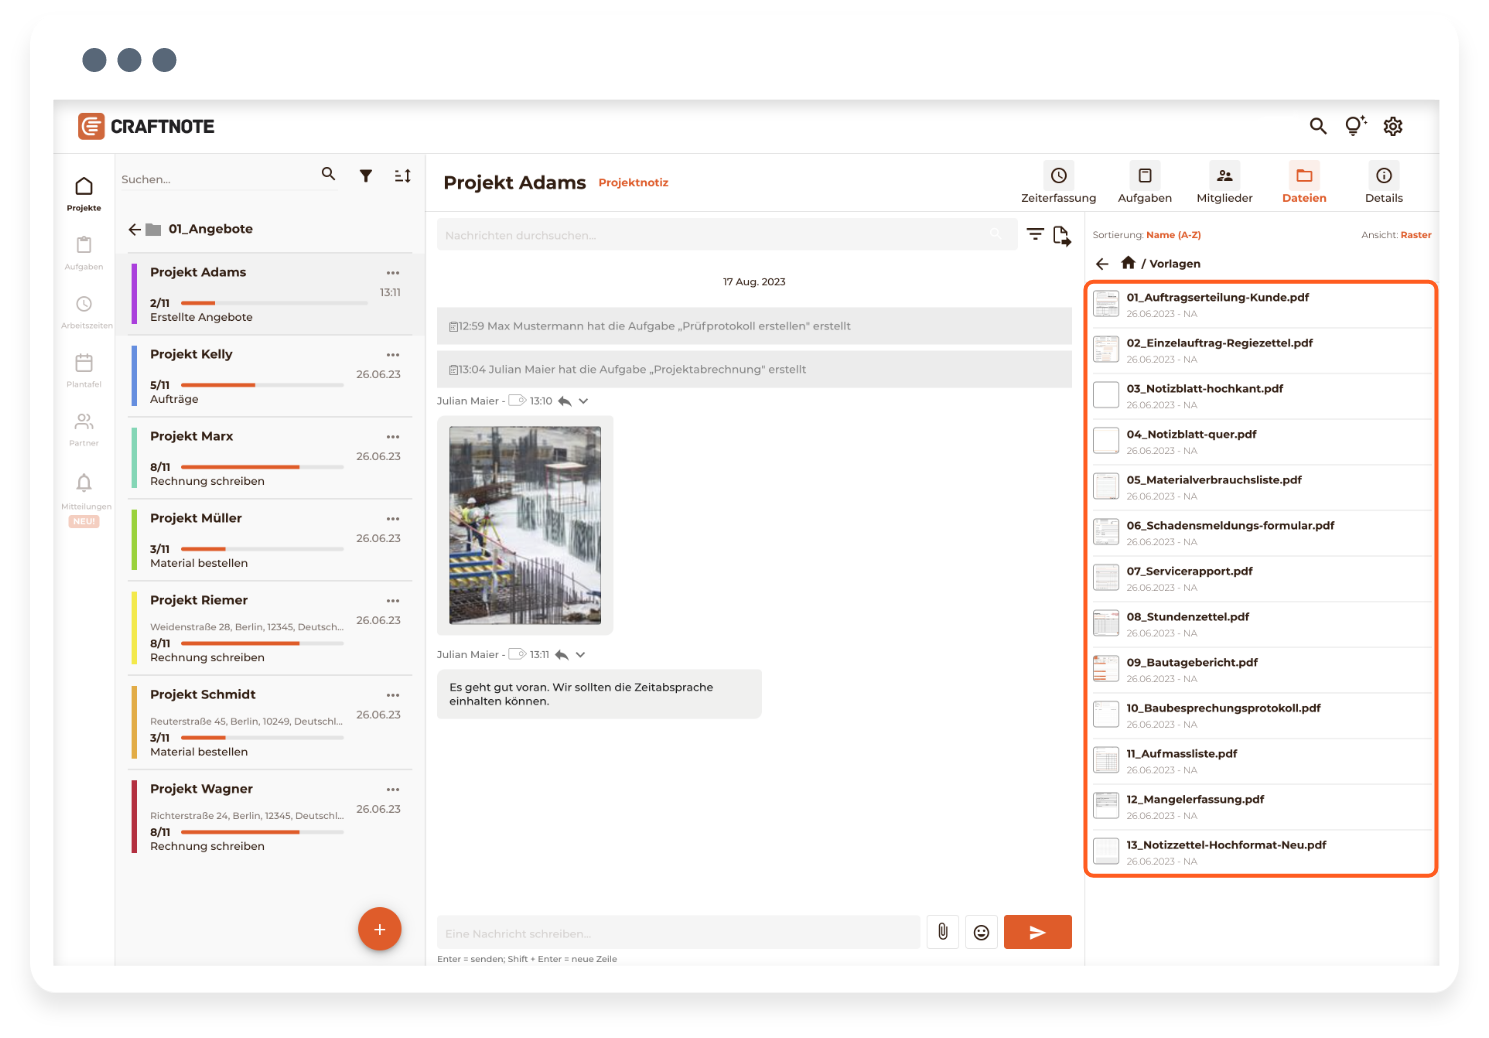This screenshot has width=1489, height=1038.
Task: Open three-dot menu for Projekt Kelly
Action: coord(393,355)
